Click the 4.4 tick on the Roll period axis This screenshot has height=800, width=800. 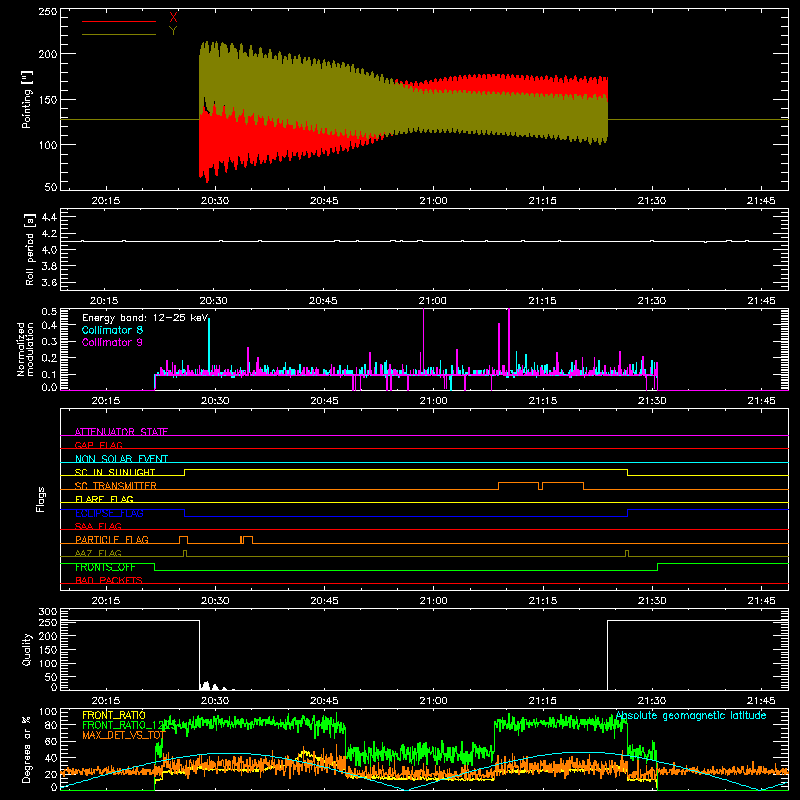point(48,217)
